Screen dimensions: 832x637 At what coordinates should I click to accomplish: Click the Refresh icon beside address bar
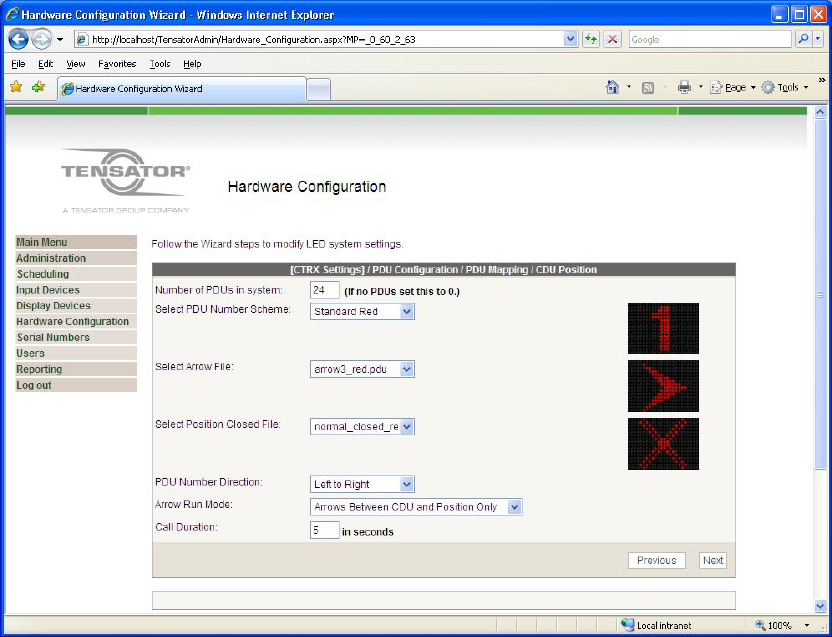(x=591, y=39)
